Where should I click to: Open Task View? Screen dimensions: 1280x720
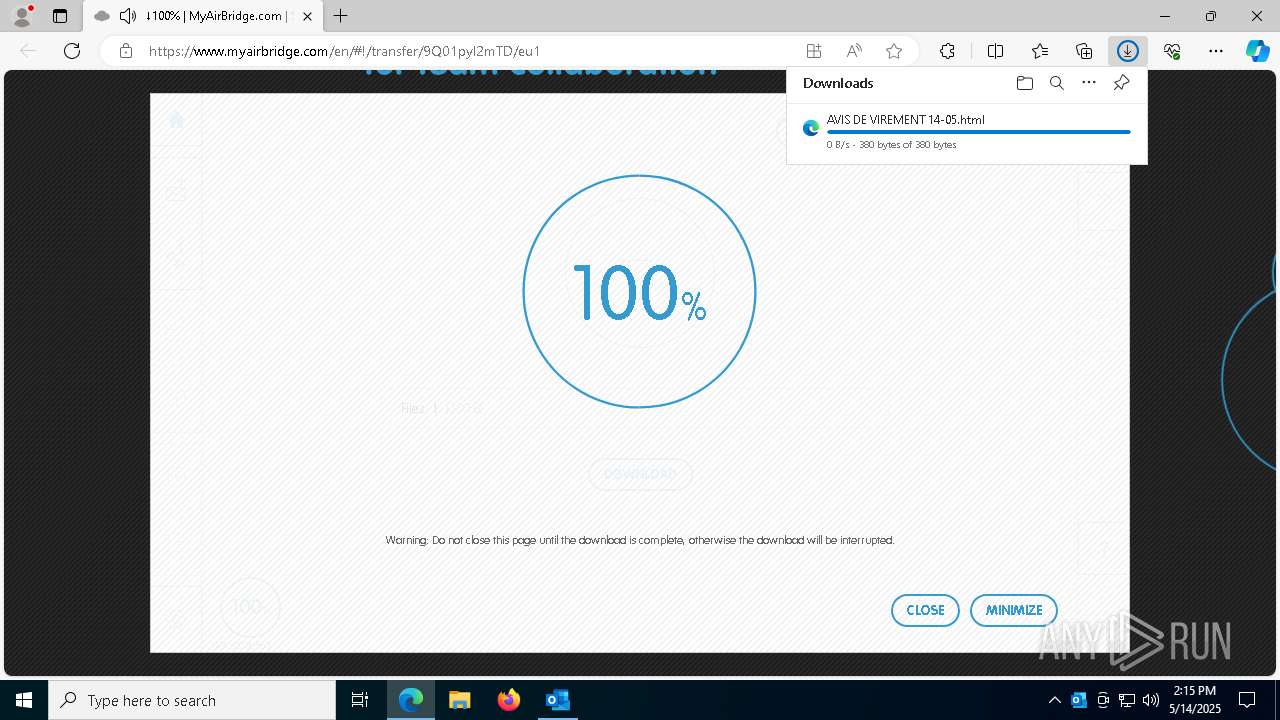pyautogui.click(x=360, y=700)
